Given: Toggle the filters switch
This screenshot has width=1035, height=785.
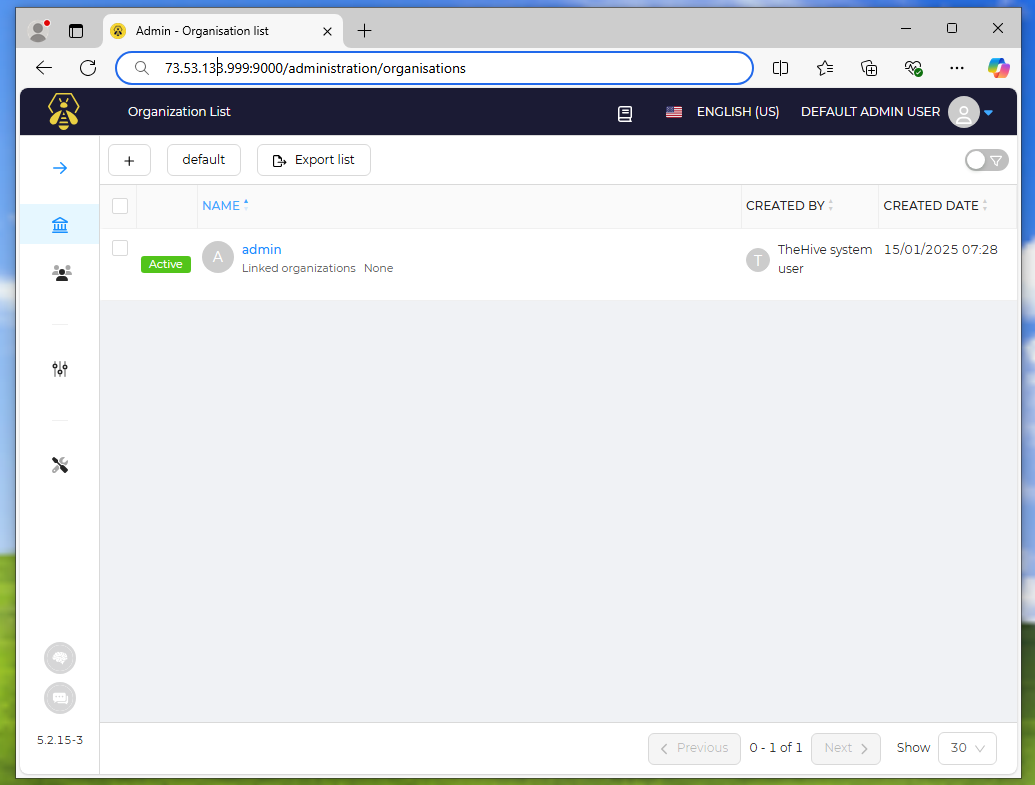Looking at the screenshot, I should (986, 160).
